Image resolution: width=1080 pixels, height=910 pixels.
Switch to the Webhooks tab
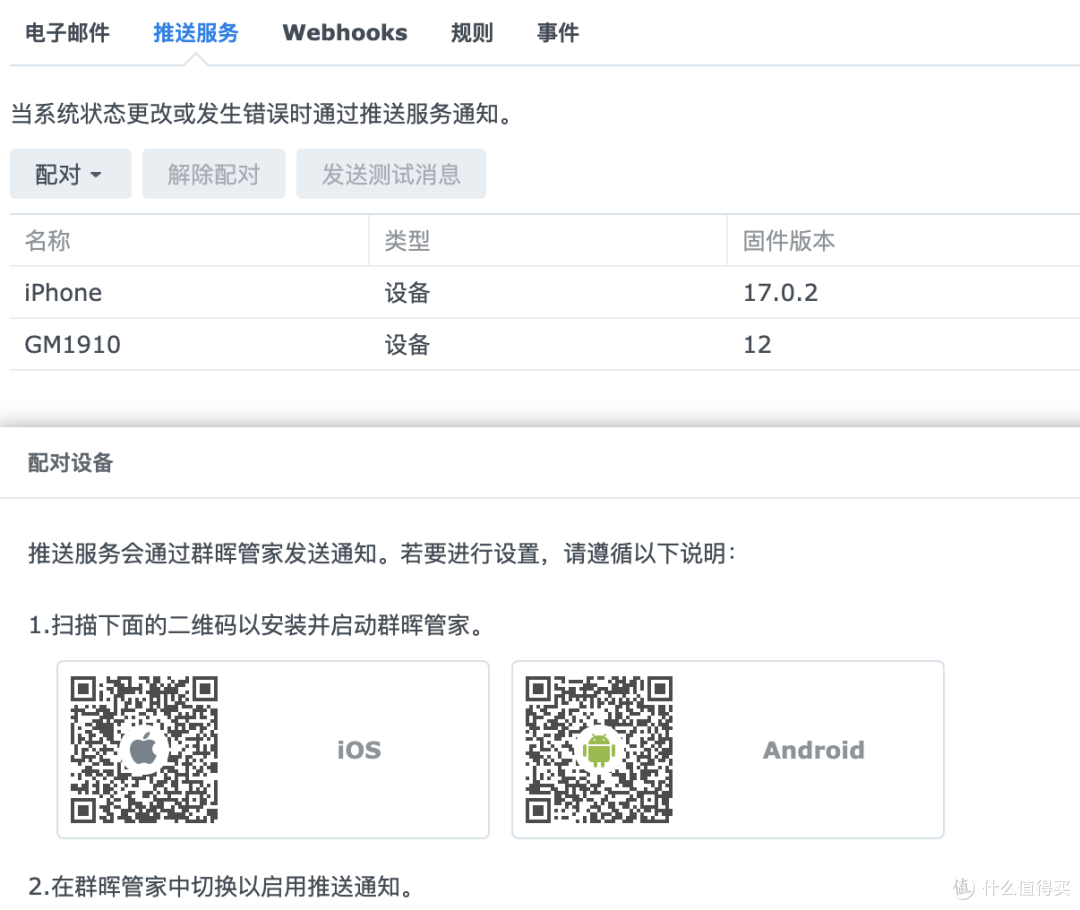pyautogui.click(x=344, y=32)
